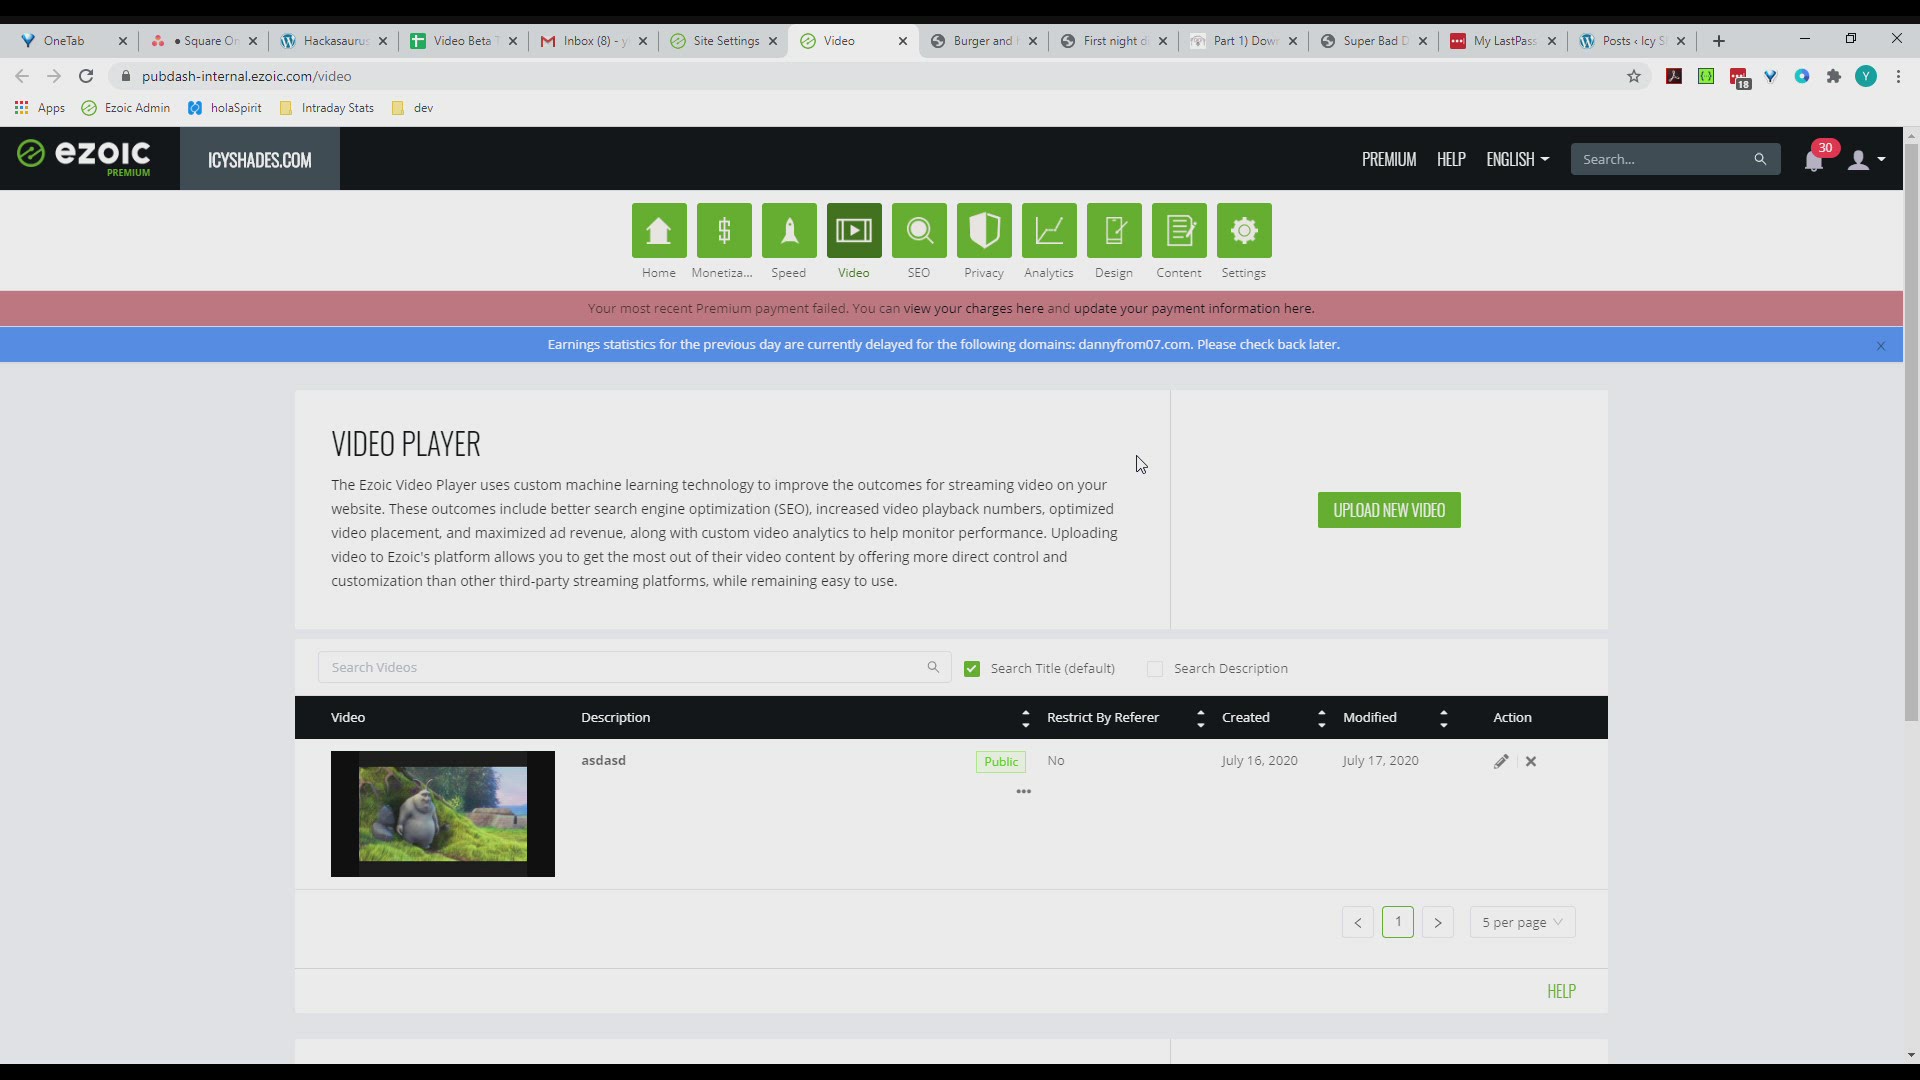
Task: Open the asdasd video thumbnail
Action: [x=443, y=814]
